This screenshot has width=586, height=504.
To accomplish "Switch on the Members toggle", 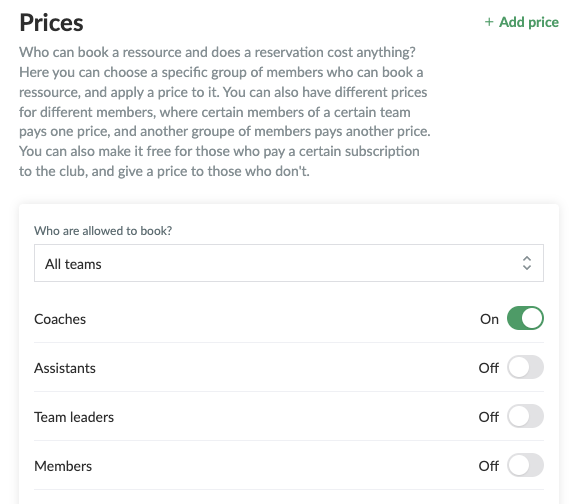I will pyautogui.click(x=525, y=465).
